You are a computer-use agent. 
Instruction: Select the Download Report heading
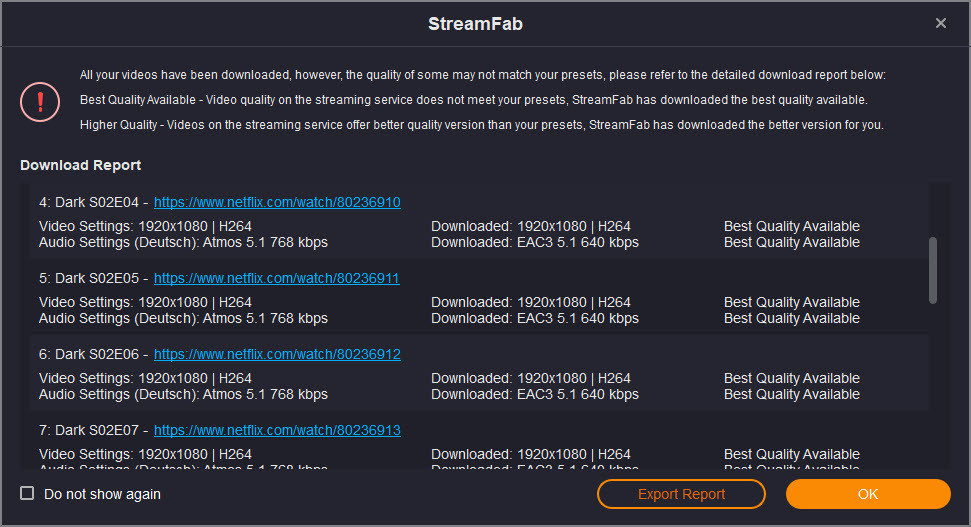point(81,165)
